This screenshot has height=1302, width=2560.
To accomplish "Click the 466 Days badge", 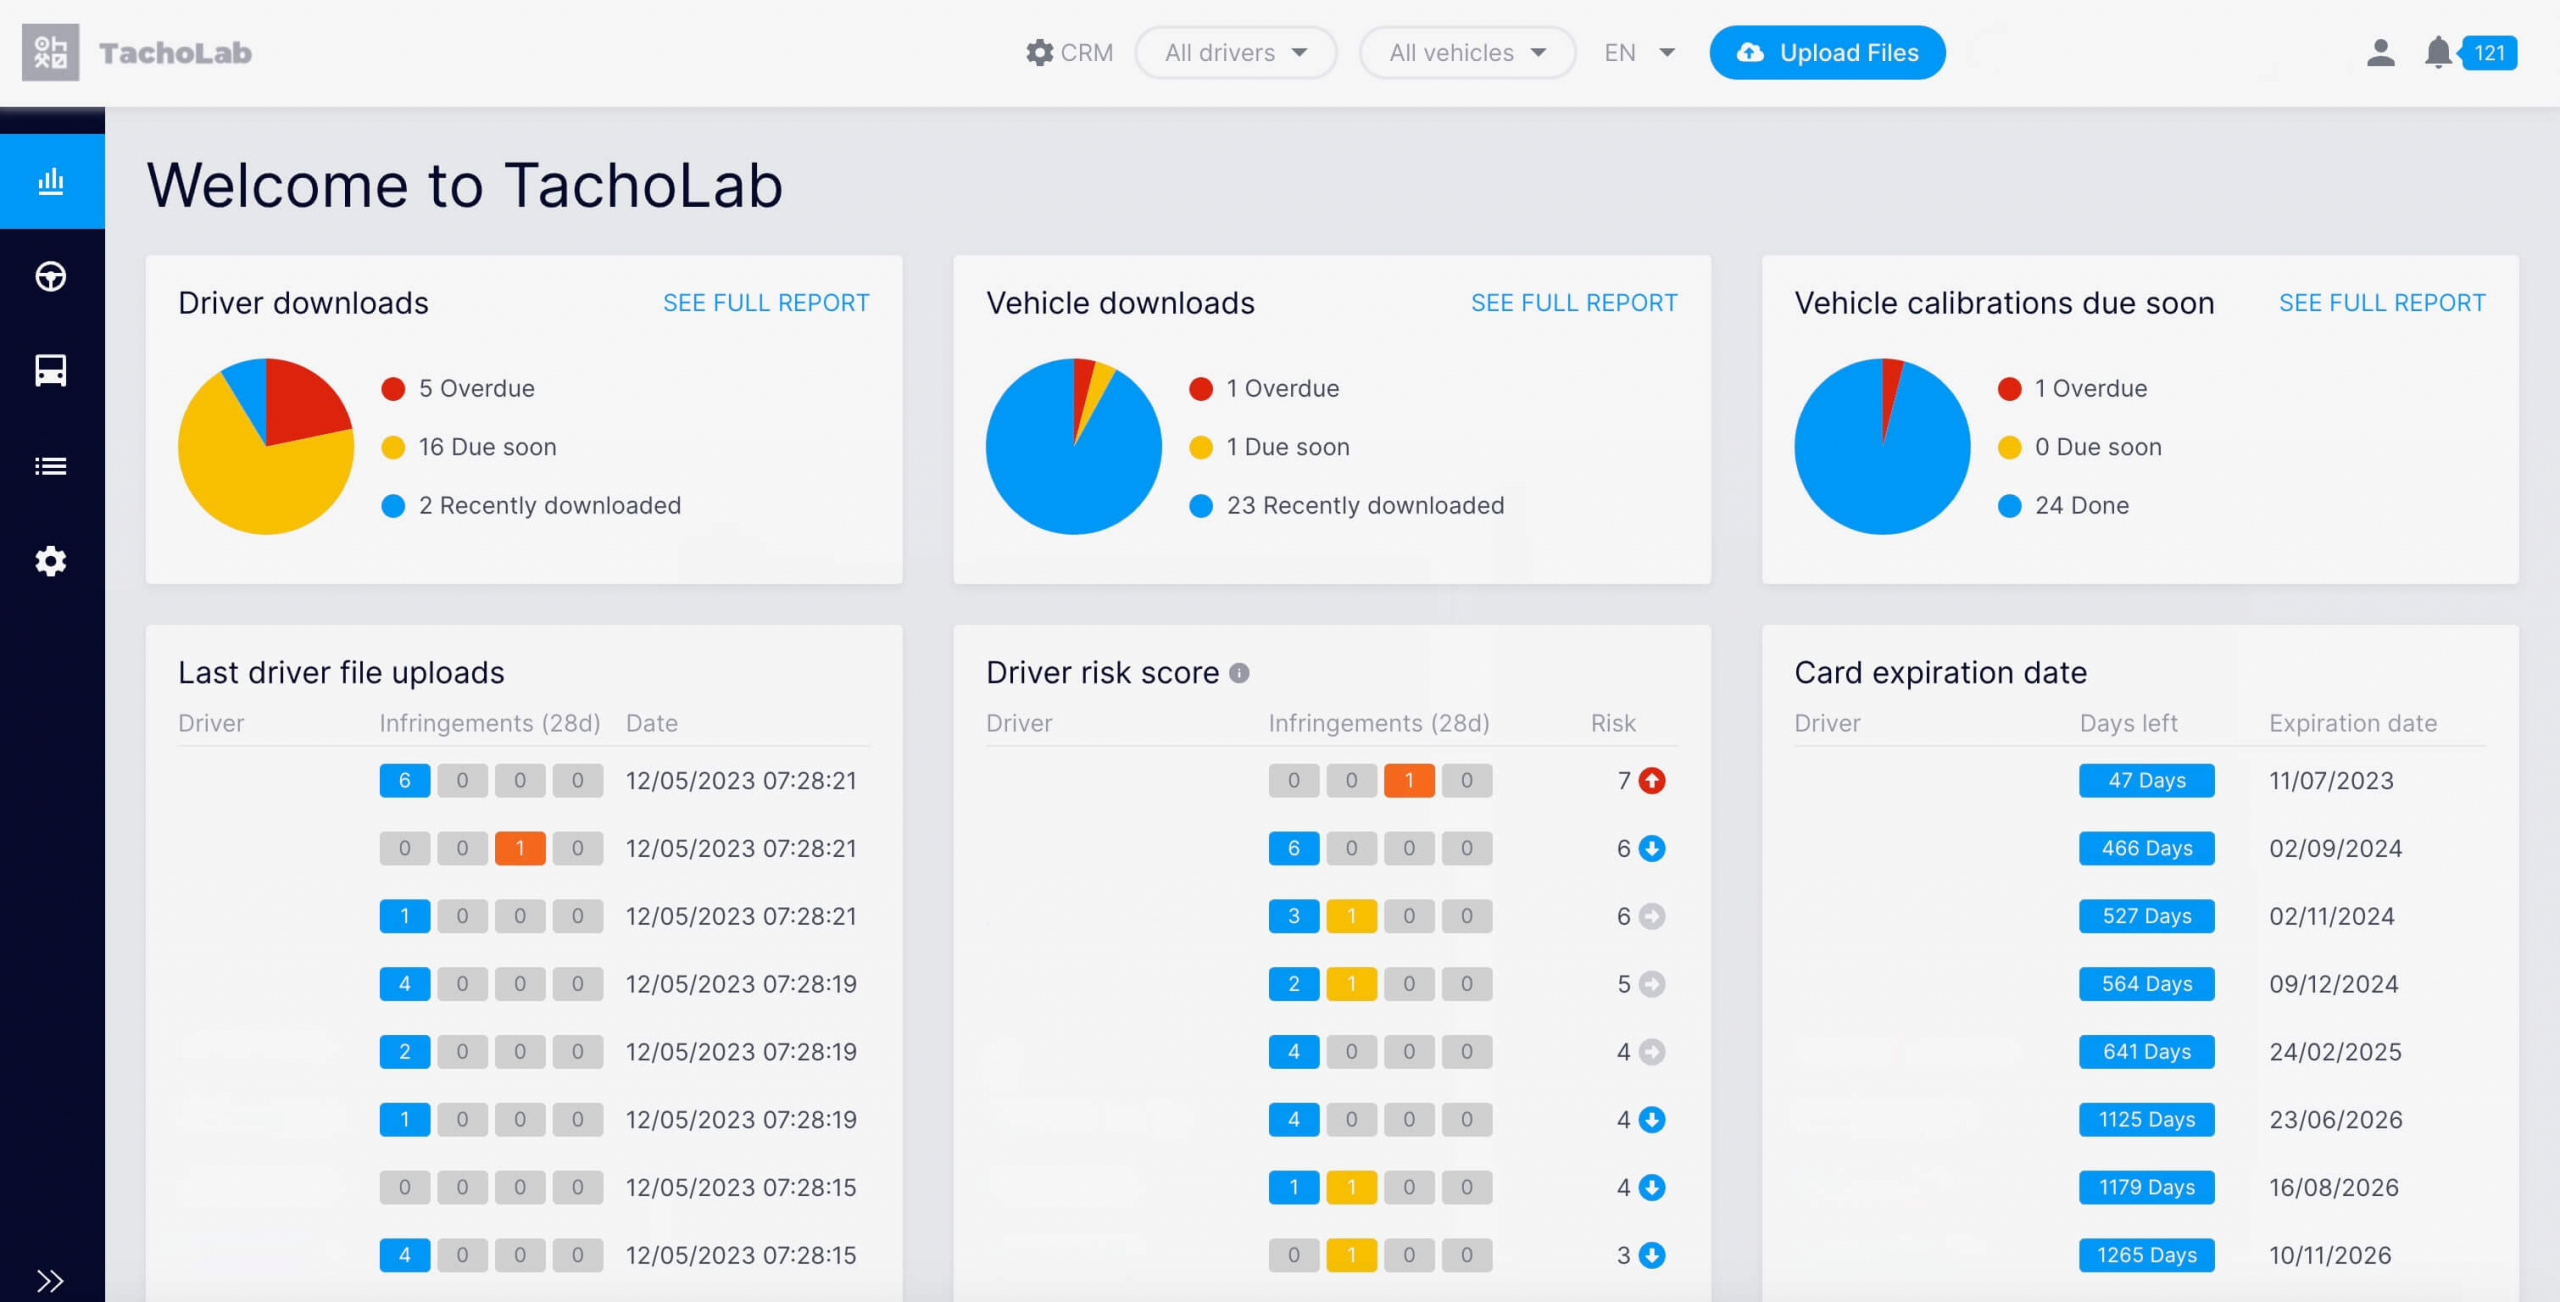I will [x=2146, y=848].
